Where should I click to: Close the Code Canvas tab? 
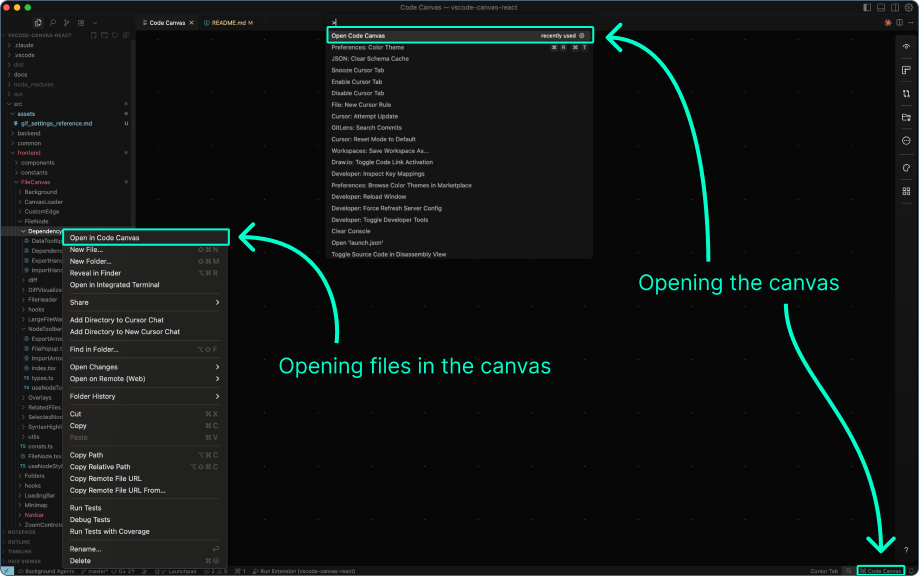pos(191,23)
